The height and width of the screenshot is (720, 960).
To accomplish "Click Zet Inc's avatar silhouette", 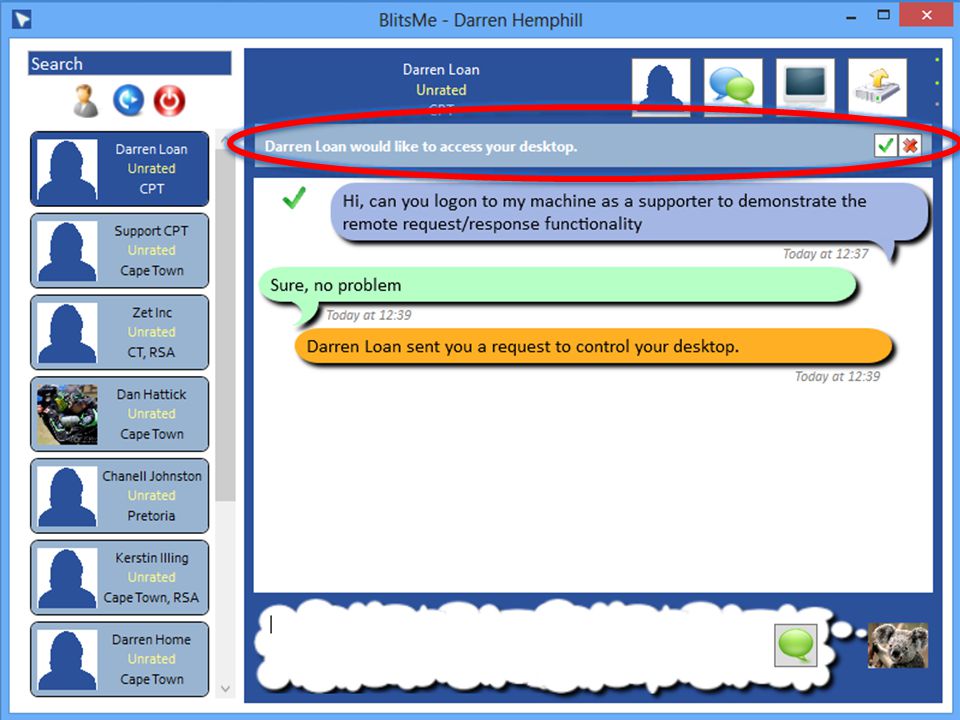I will tap(67, 333).
